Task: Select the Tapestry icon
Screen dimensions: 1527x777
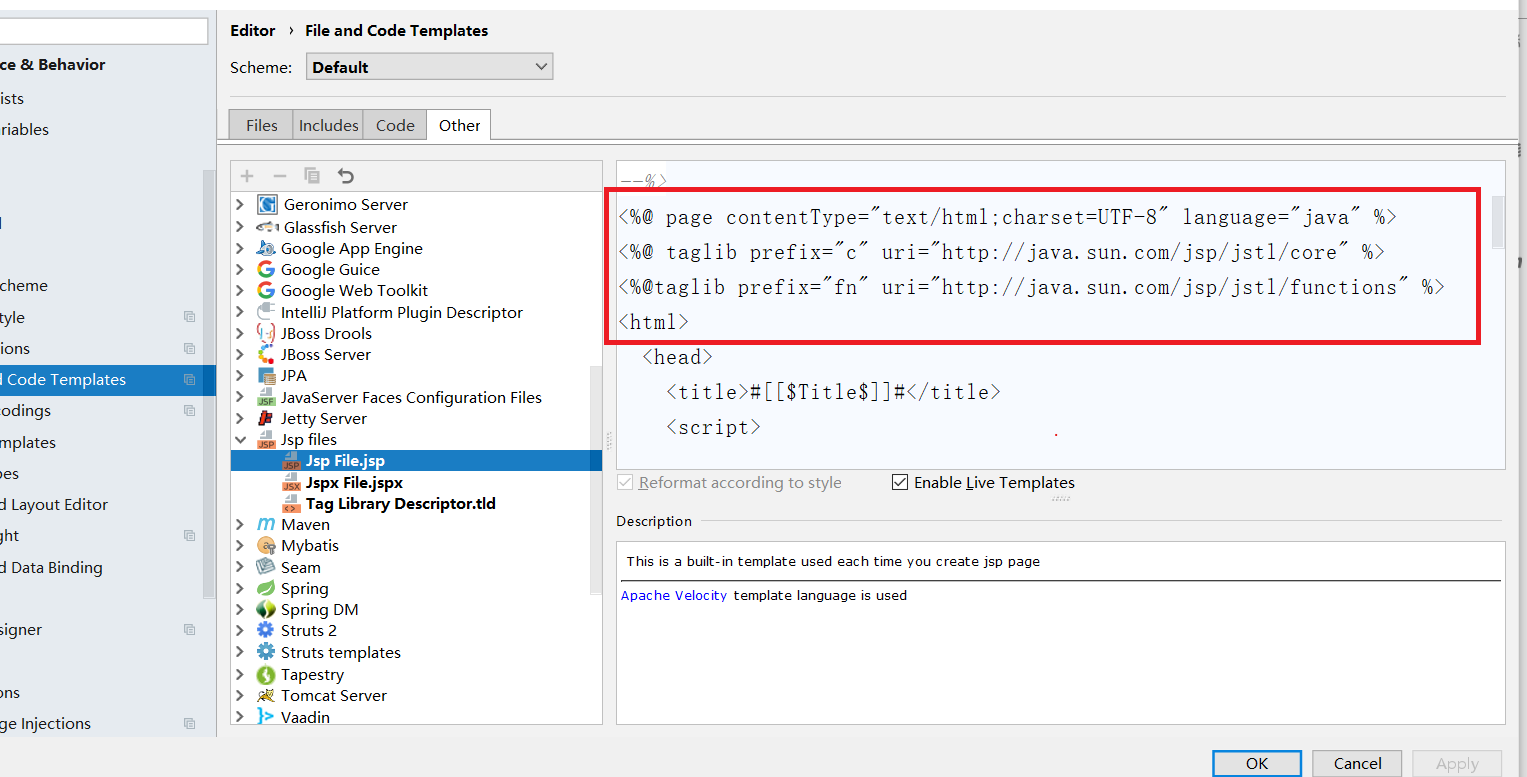Action: click(266, 675)
